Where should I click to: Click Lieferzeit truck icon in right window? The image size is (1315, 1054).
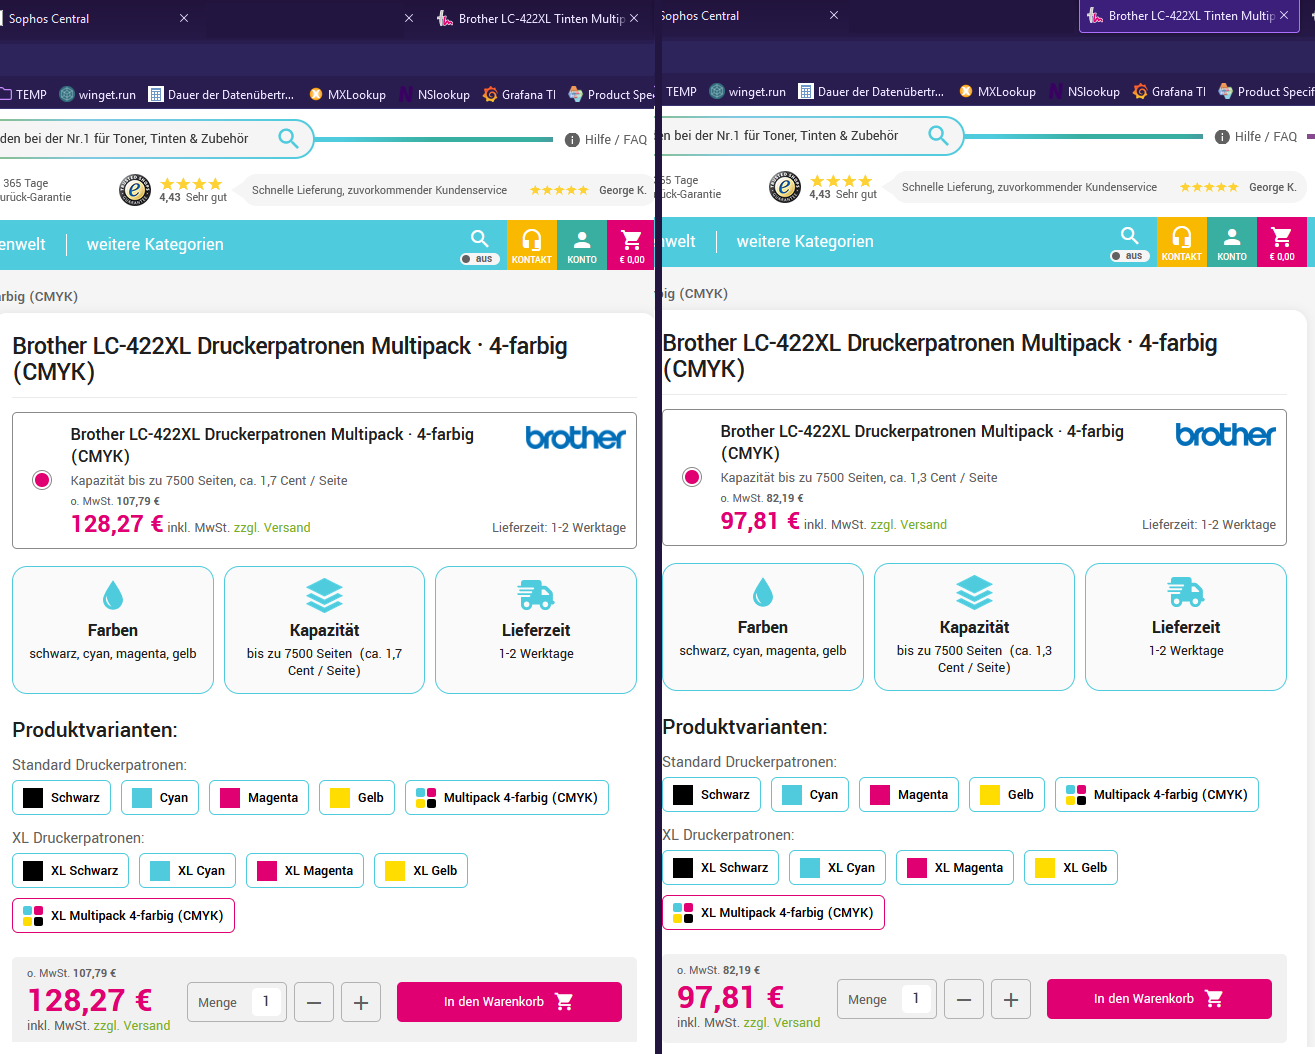[x=1186, y=593]
